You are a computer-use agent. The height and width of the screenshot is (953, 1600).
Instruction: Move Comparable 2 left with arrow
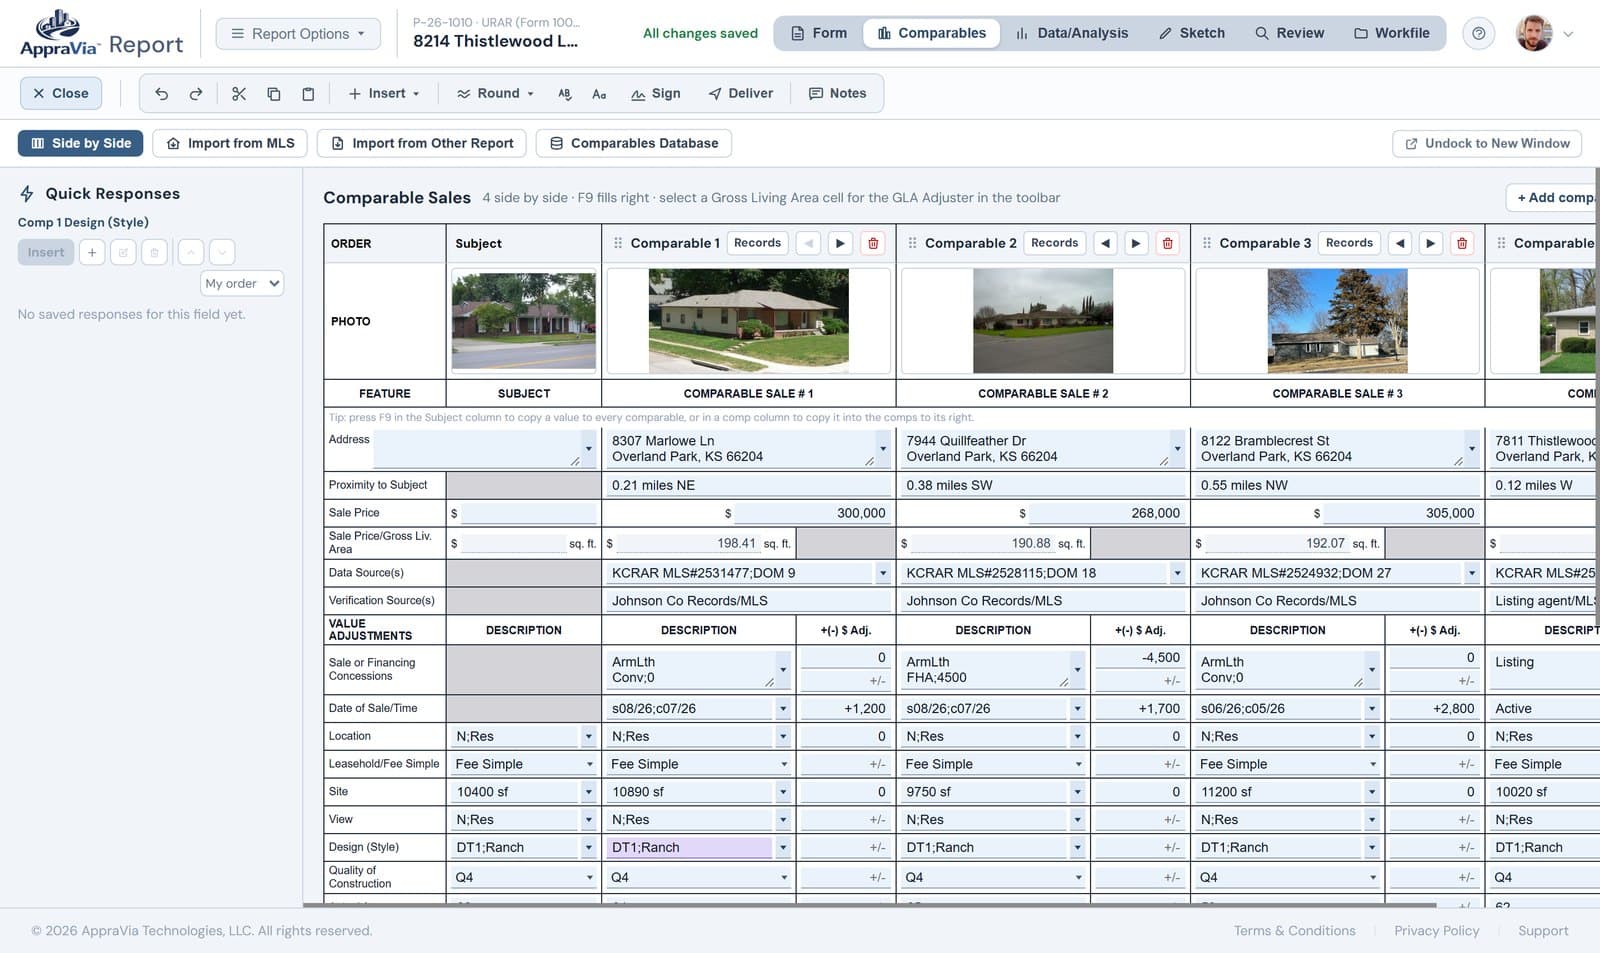click(x=1105, y=243)
